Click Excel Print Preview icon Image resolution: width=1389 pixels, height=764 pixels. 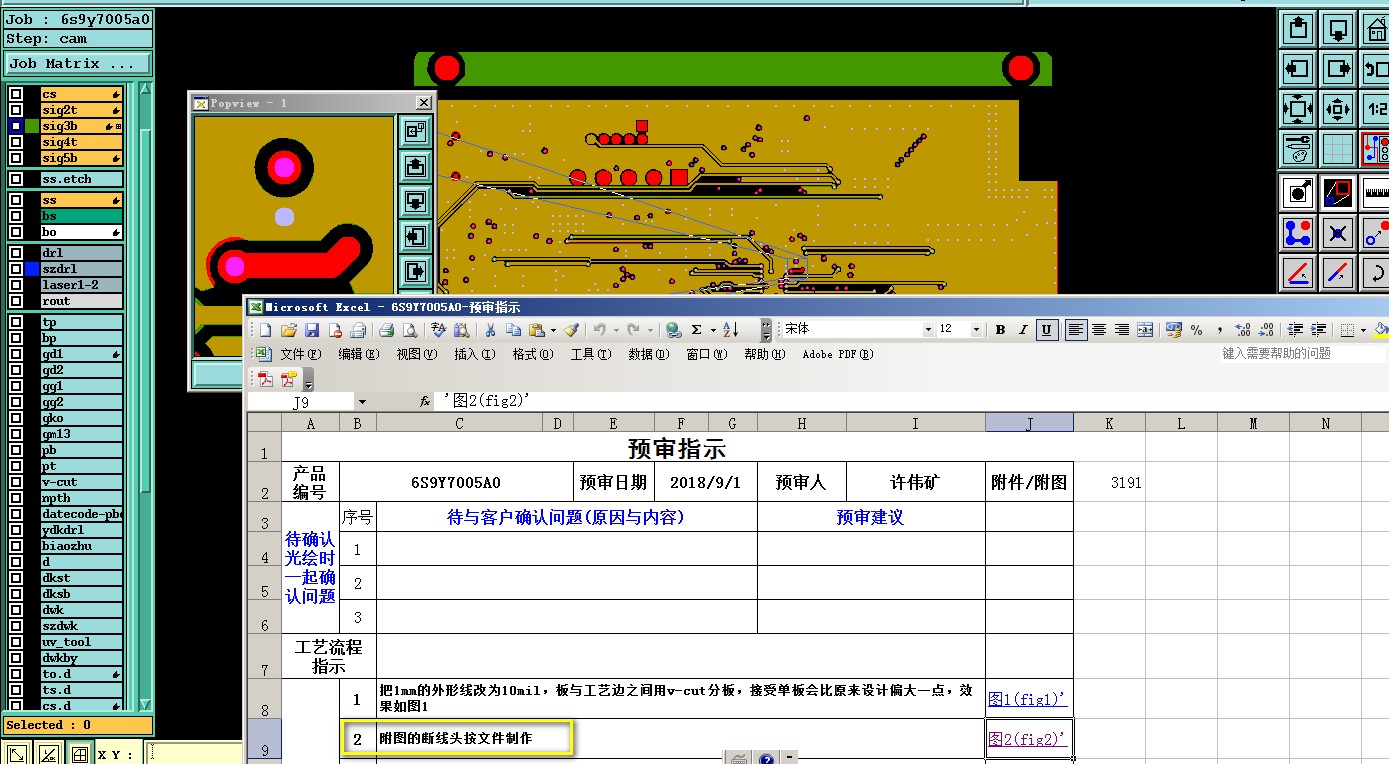coord(408,330)
